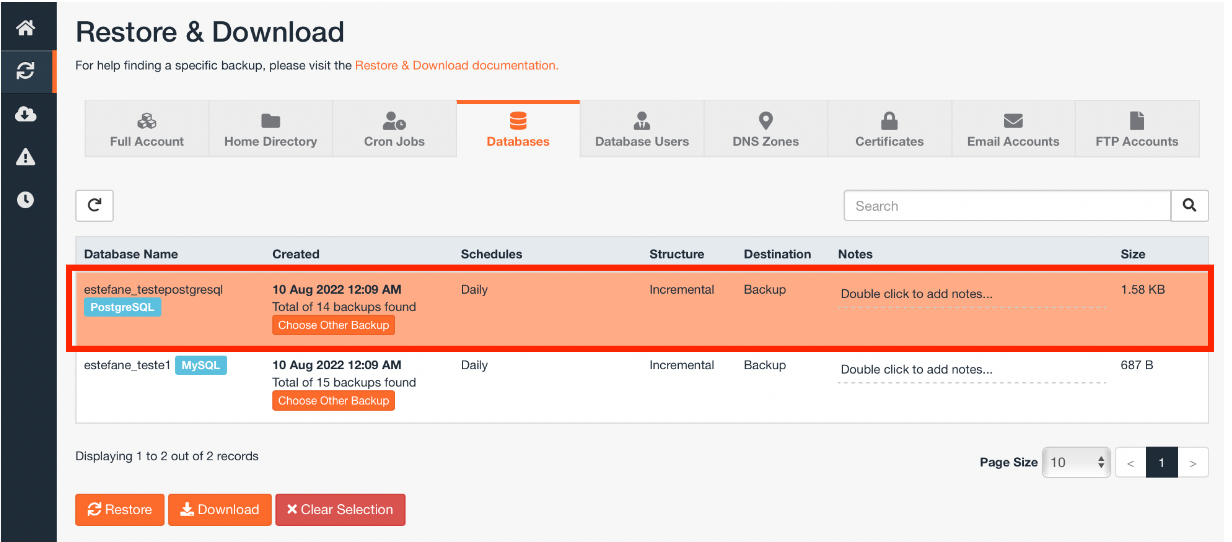Screen dimensions: 1232x542
Task: Sort by Schedules column header
Action: (x=492, y=254)
